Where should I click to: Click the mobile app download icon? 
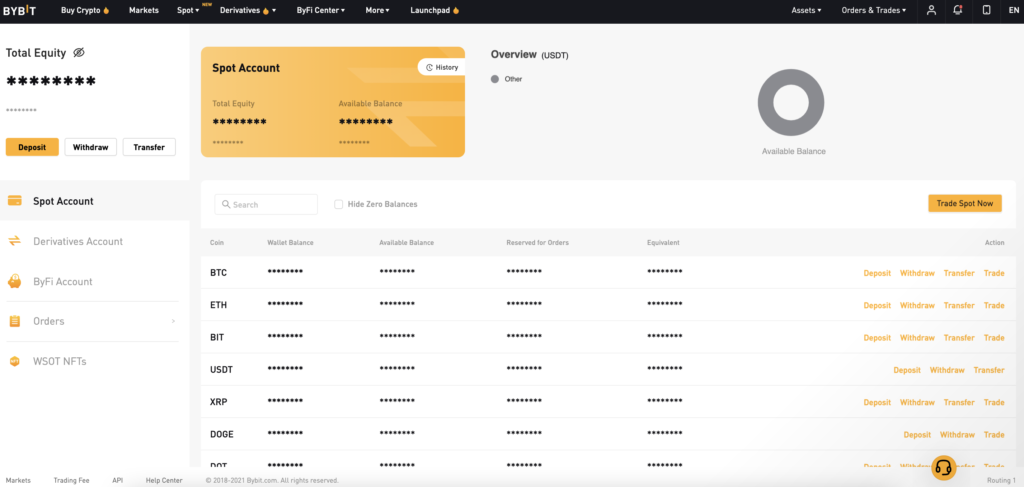click(987, 10)
